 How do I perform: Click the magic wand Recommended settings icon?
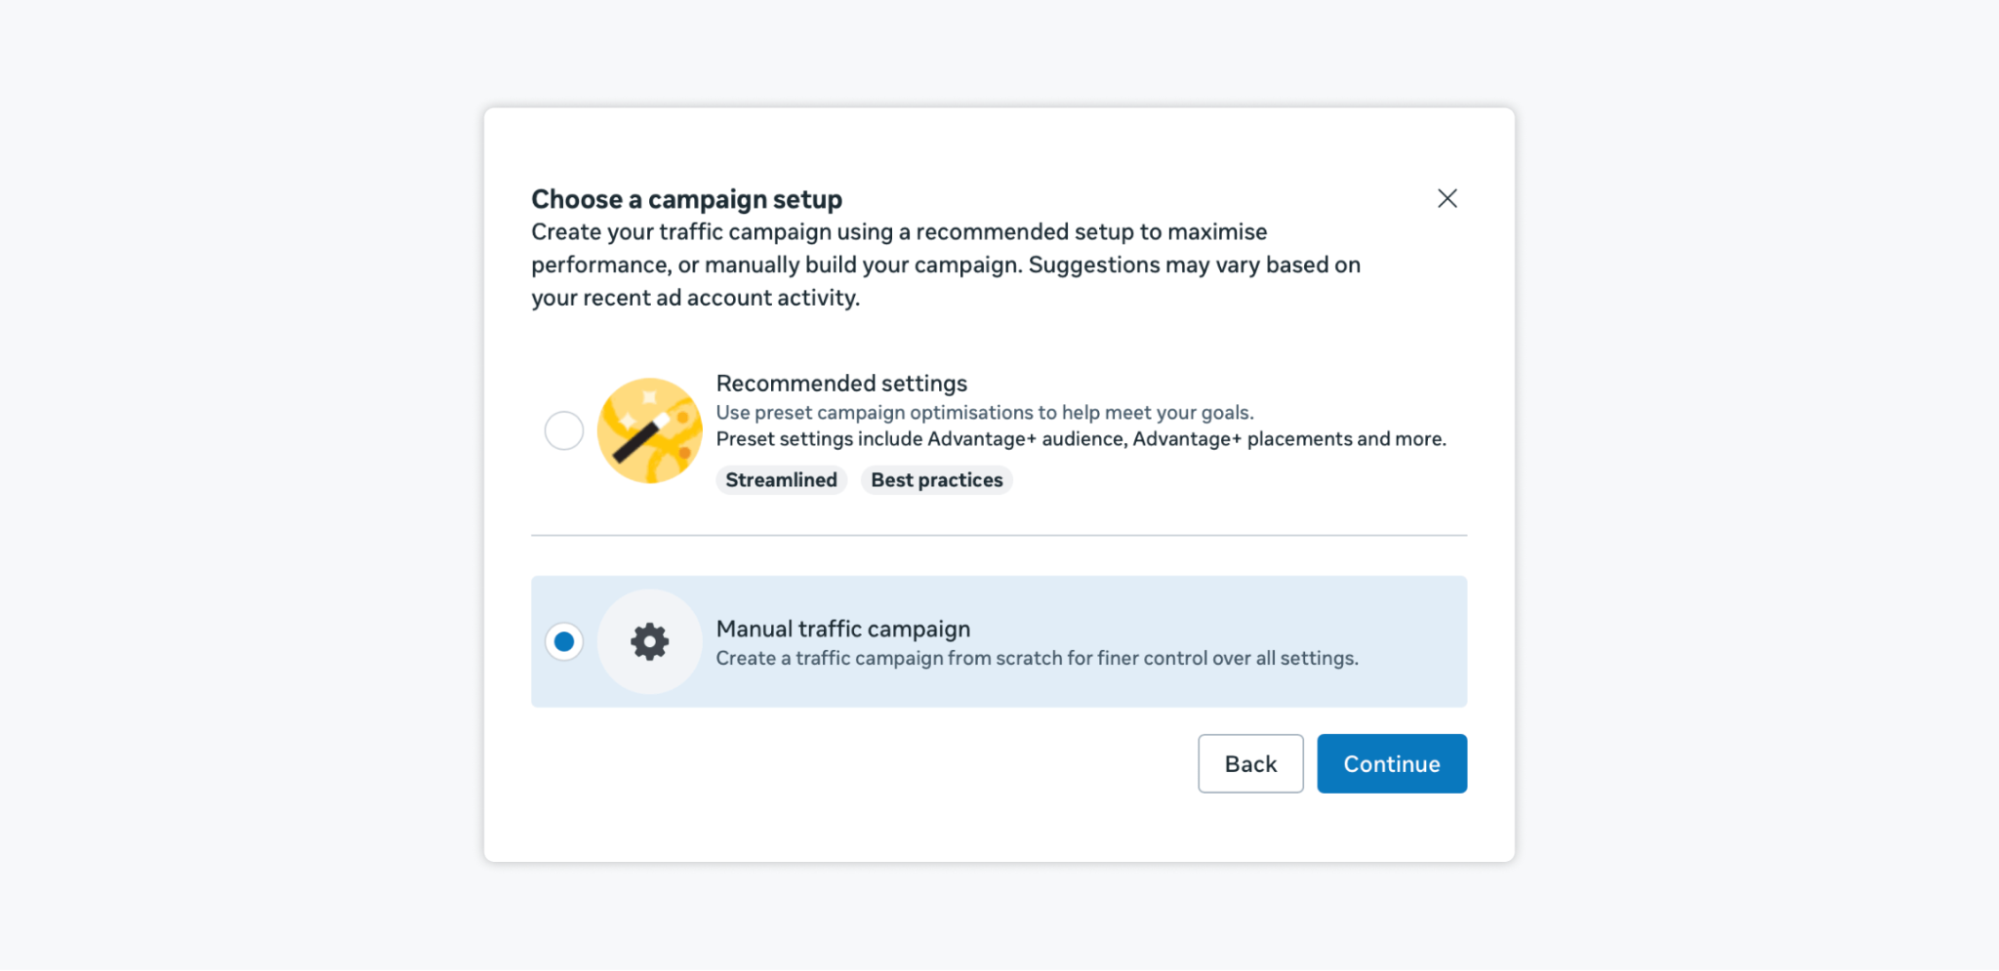(649, 431)
